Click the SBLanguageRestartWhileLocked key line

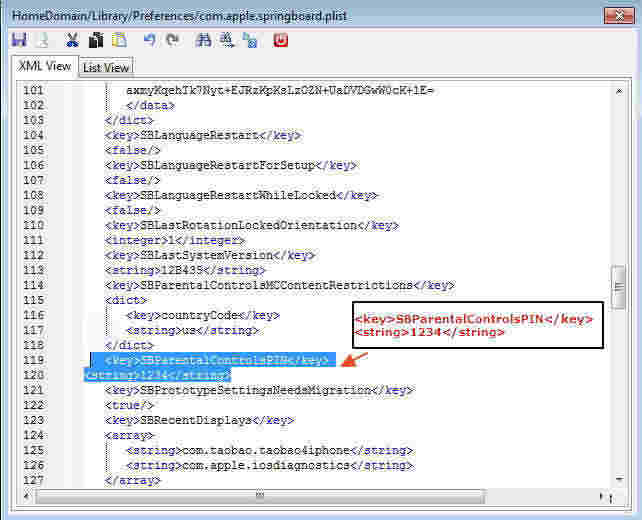[241, 195]
